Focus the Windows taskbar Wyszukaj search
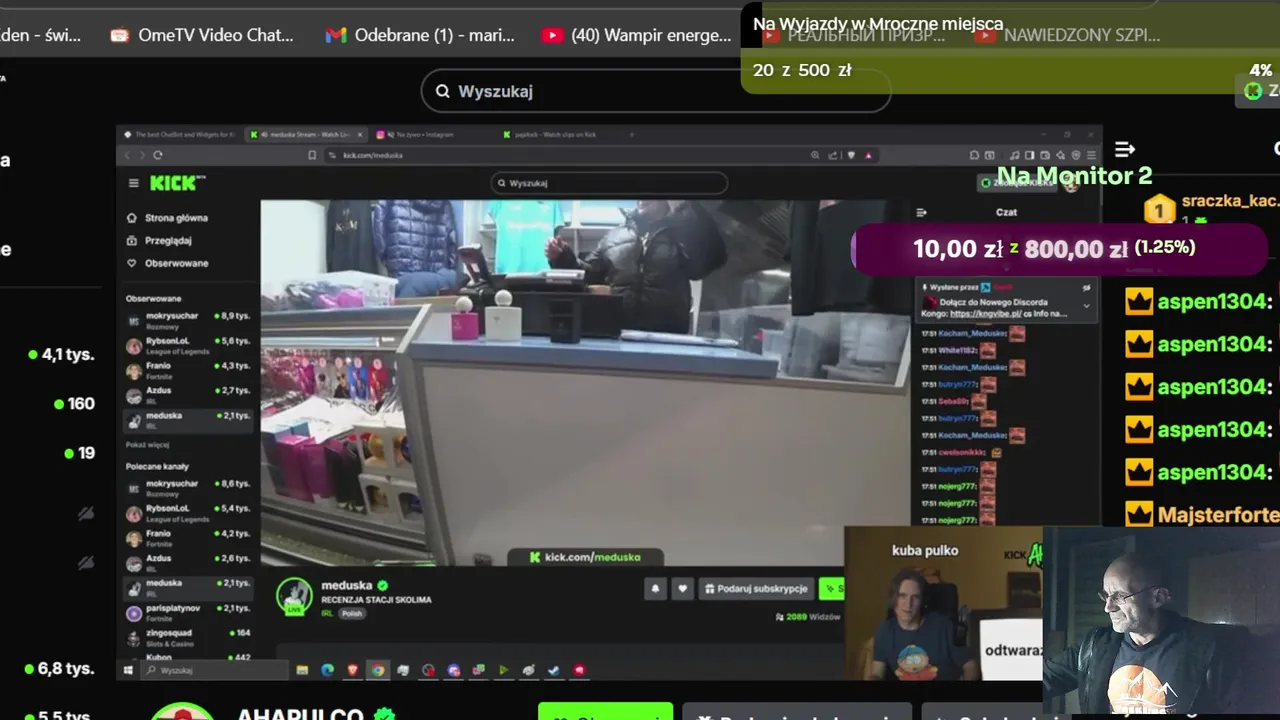The width and height of the screenshot is (1280, 720). 215,670
